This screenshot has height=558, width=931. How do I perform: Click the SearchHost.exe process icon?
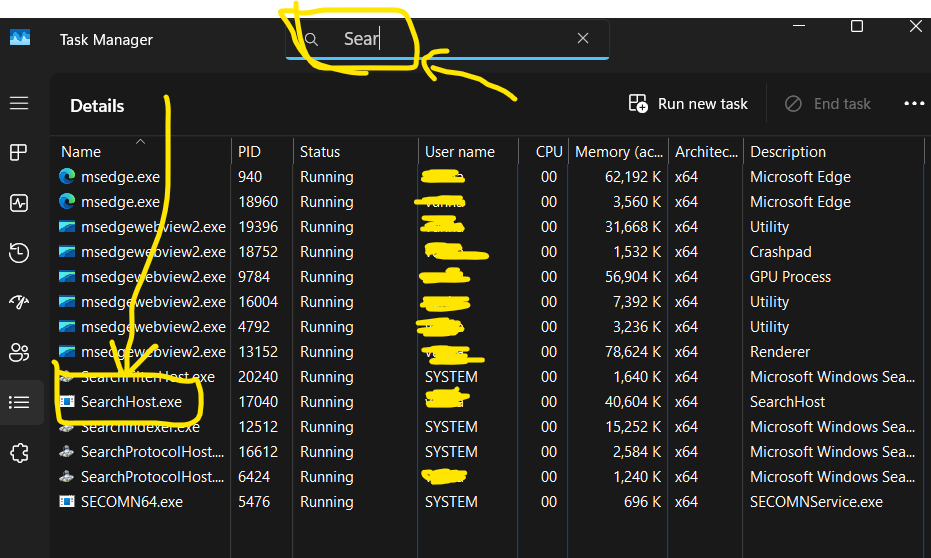coord(66,401)
